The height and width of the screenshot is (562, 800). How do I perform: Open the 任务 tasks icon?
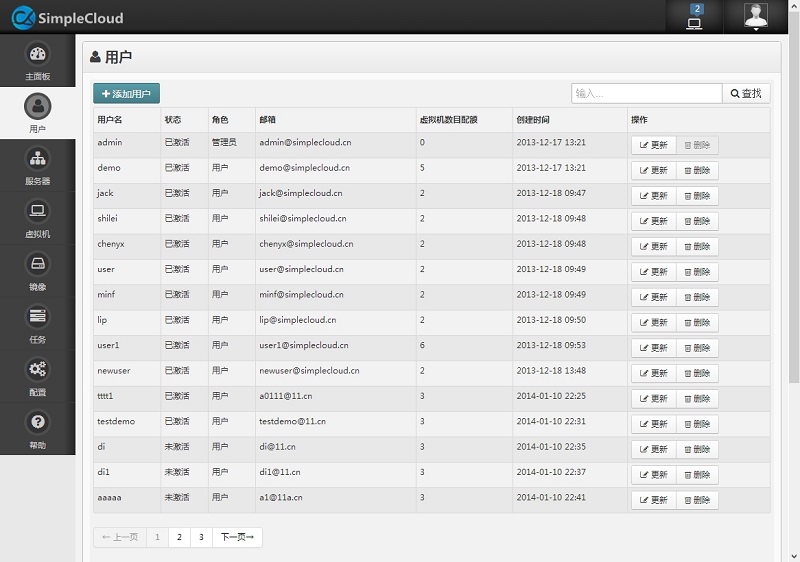tap(37, 318)
